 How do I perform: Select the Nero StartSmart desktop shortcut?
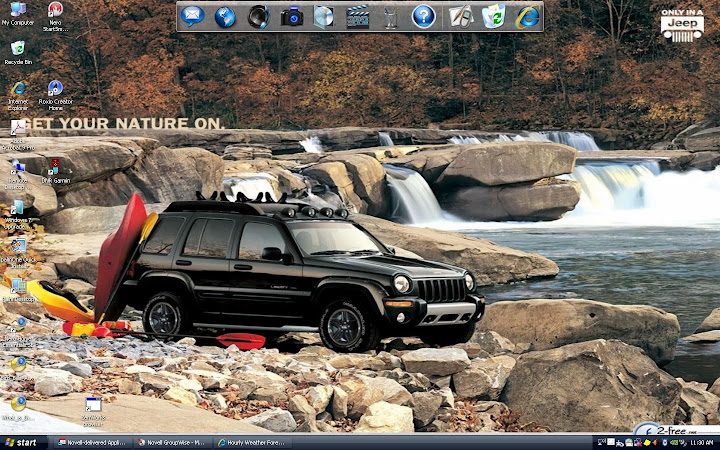pos(56,17)
